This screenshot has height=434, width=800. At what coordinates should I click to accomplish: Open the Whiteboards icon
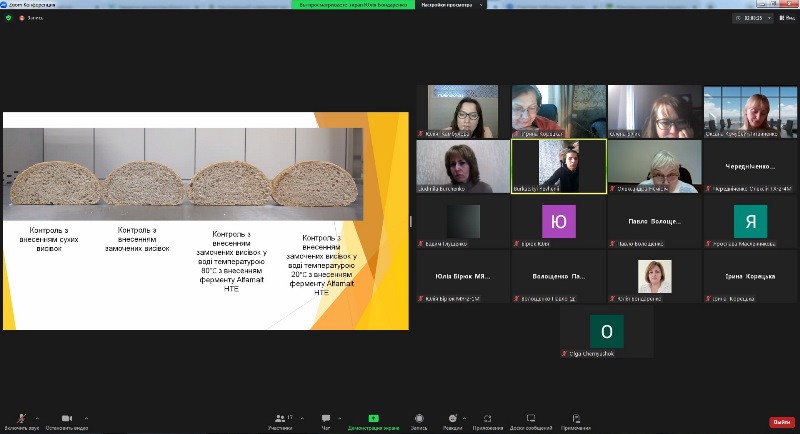click(530, 419)
